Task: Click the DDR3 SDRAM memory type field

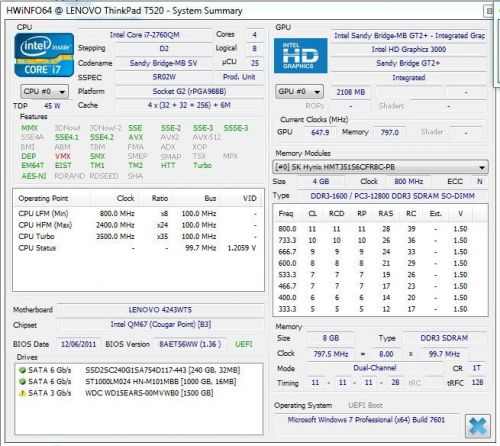Action: [444, 338]
